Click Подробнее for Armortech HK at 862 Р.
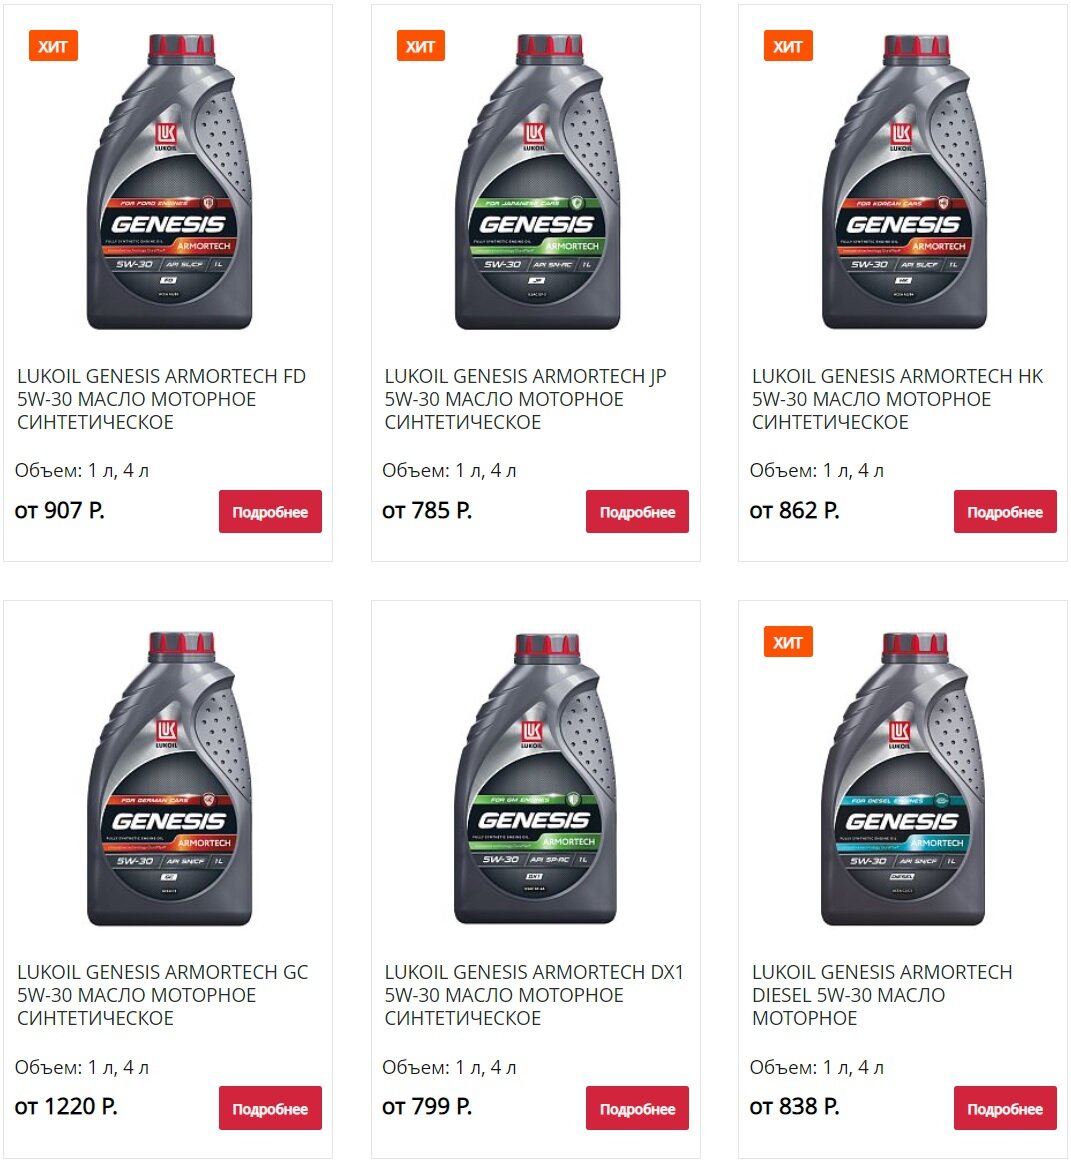This screenshot has width=1071, height=1162. (x=1005, y=511)
